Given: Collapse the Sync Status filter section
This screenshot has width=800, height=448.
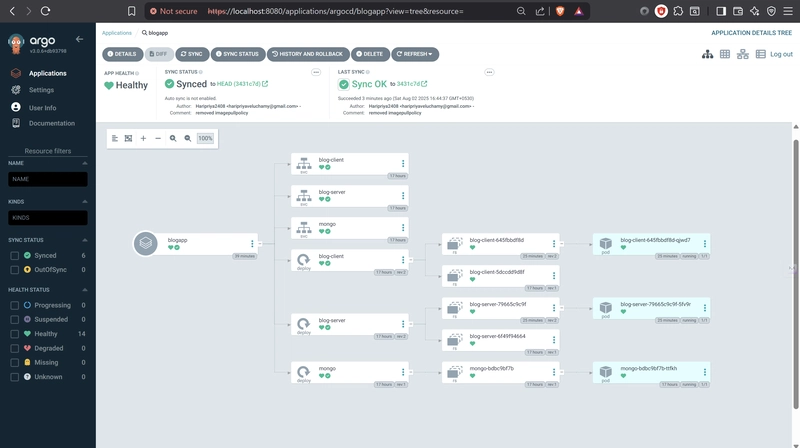Looking at the screenshot, I should [84, 240].
